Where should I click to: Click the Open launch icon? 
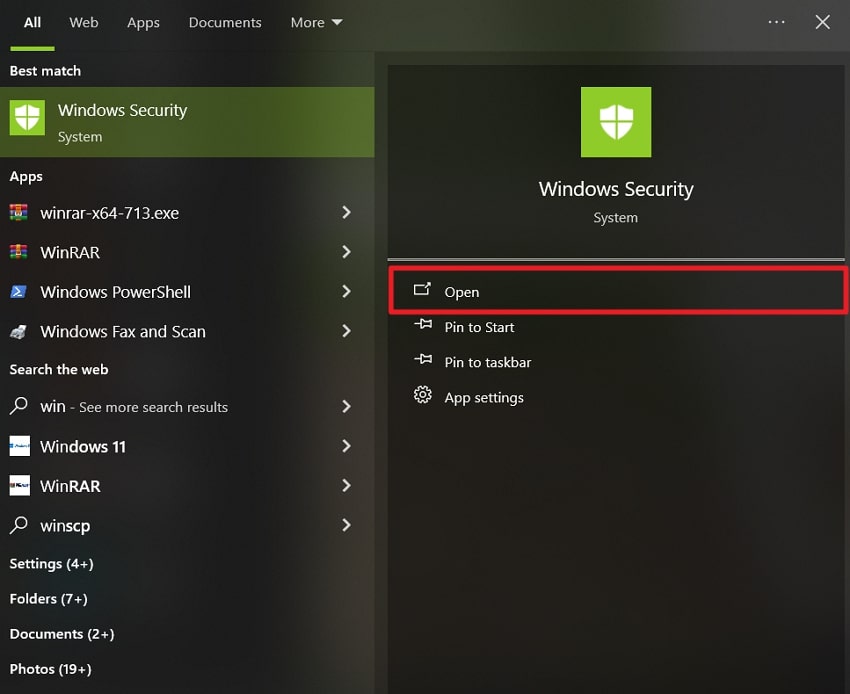click(422, 290)
